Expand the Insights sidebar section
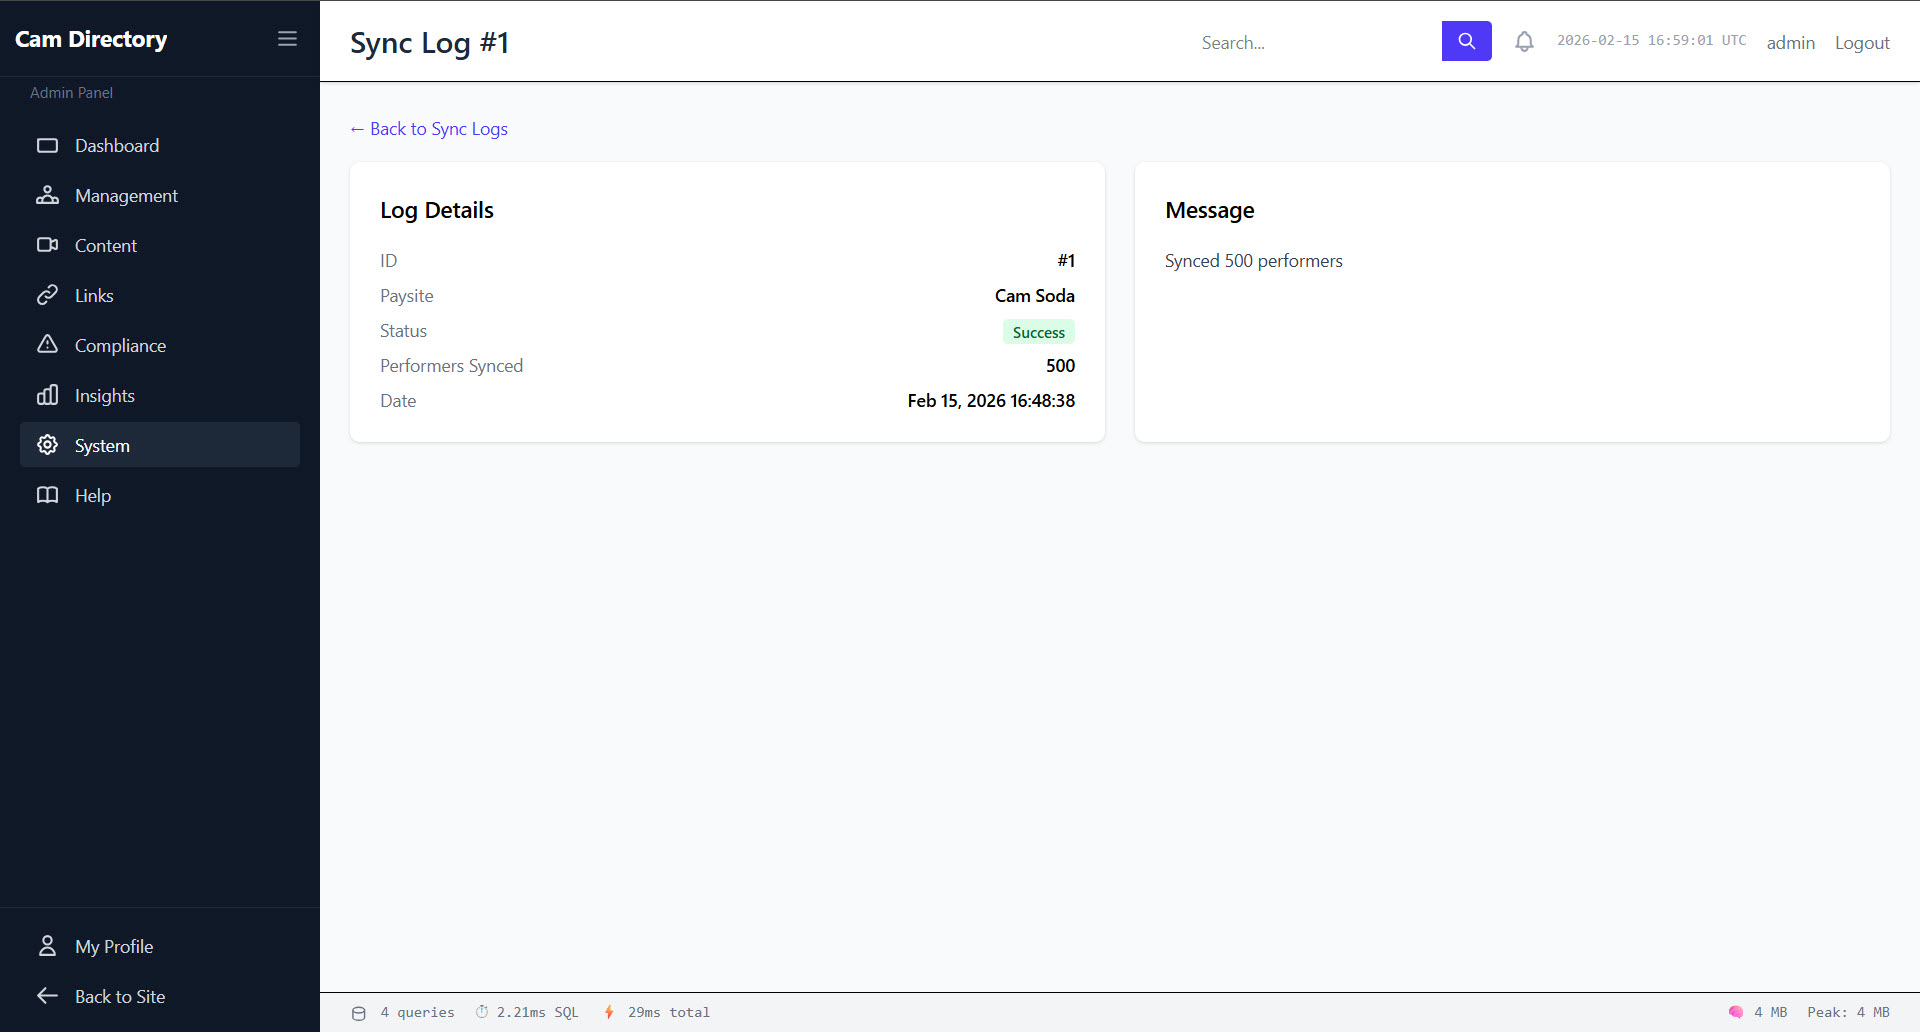1920x1032 pixels. [105, 396]
